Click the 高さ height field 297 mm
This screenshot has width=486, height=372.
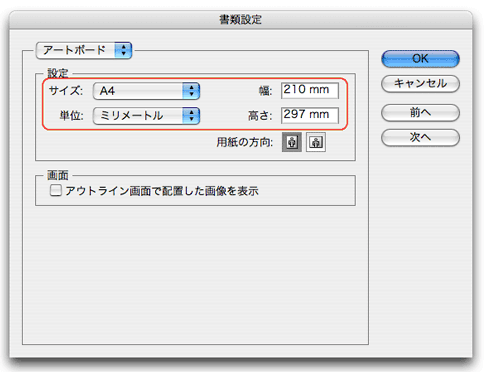pos(310,115)
